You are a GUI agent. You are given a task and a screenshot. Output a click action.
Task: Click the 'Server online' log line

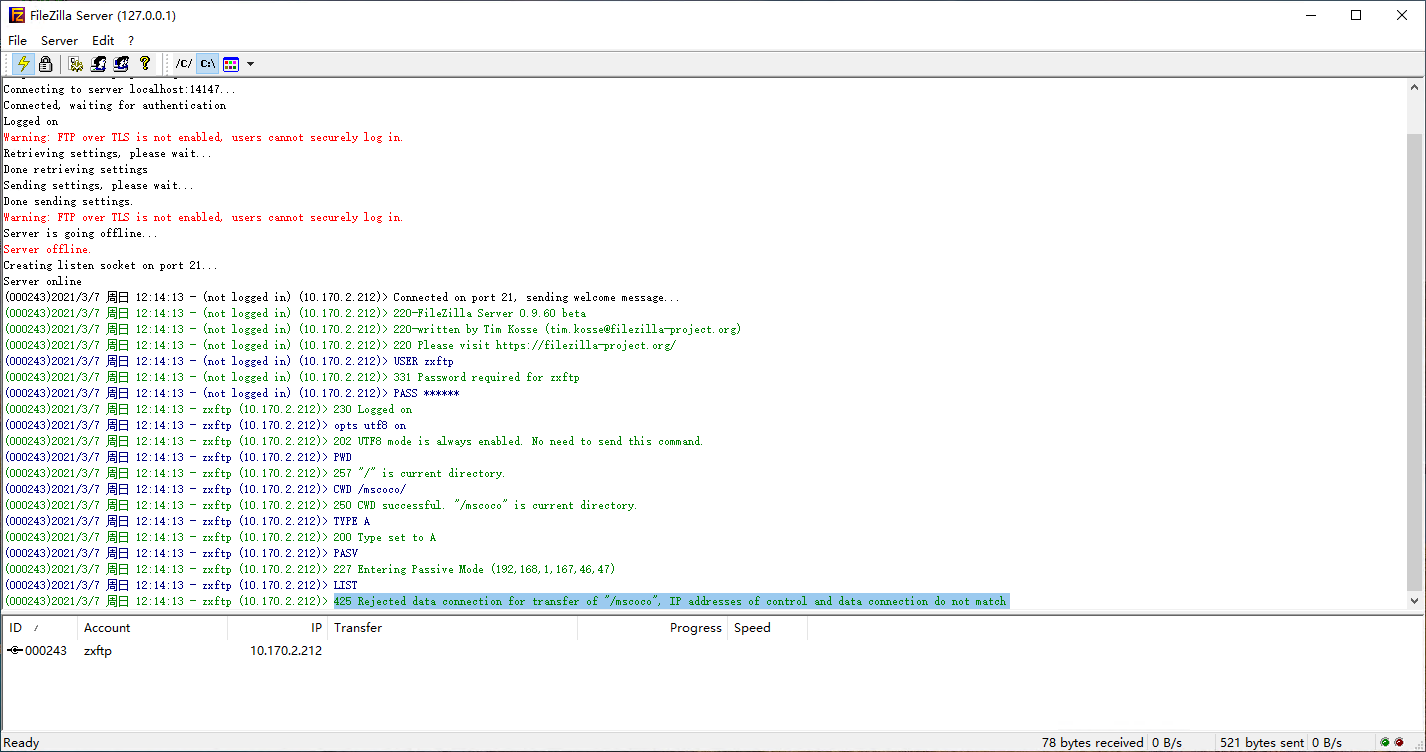(x=43, y=281)
